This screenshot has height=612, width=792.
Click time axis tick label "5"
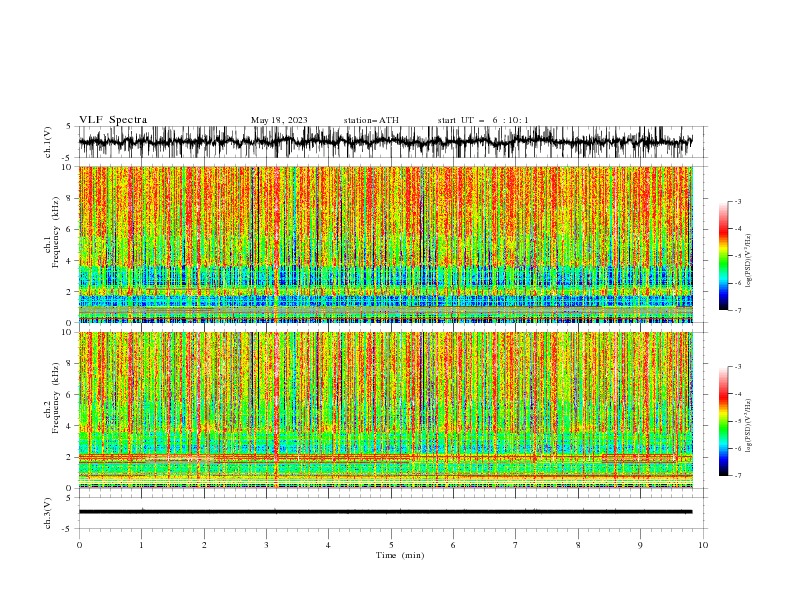(x=391, y=545)
